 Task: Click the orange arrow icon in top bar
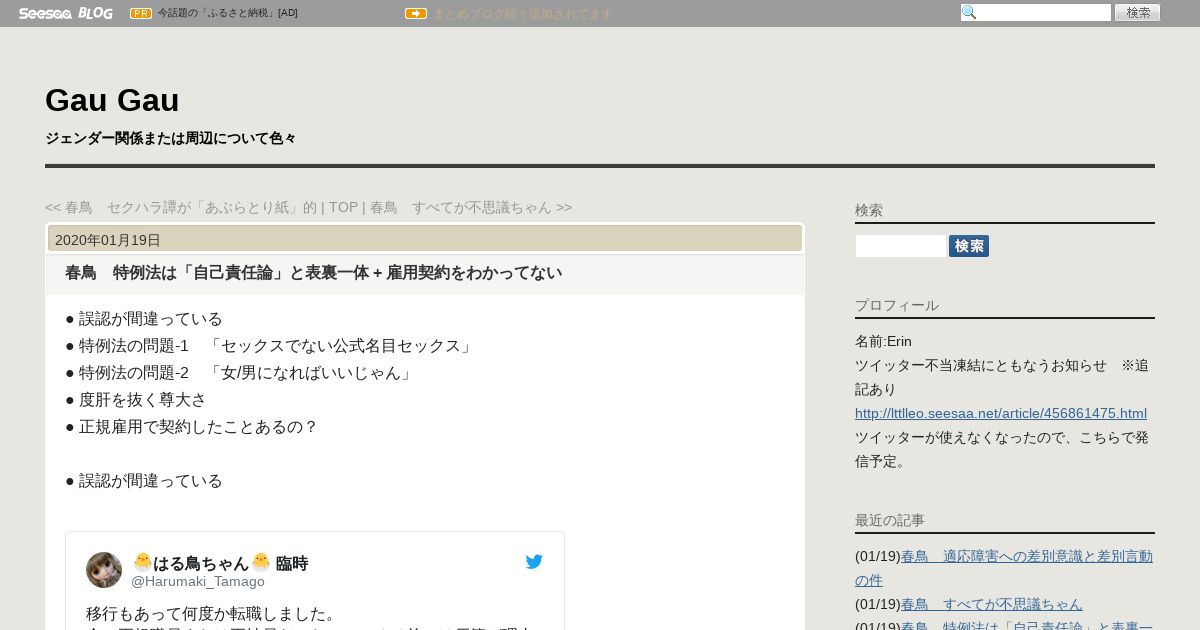pos(416,13)
